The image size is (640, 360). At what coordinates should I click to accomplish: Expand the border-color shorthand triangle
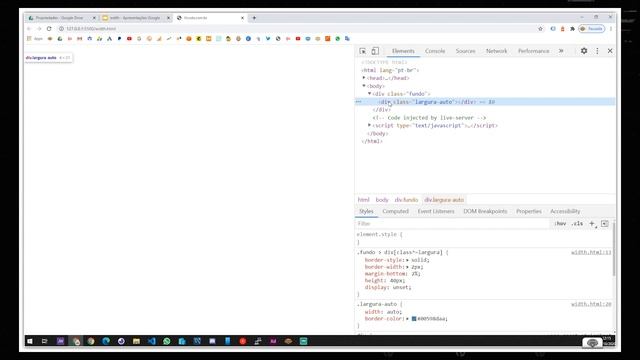(407, 319)
